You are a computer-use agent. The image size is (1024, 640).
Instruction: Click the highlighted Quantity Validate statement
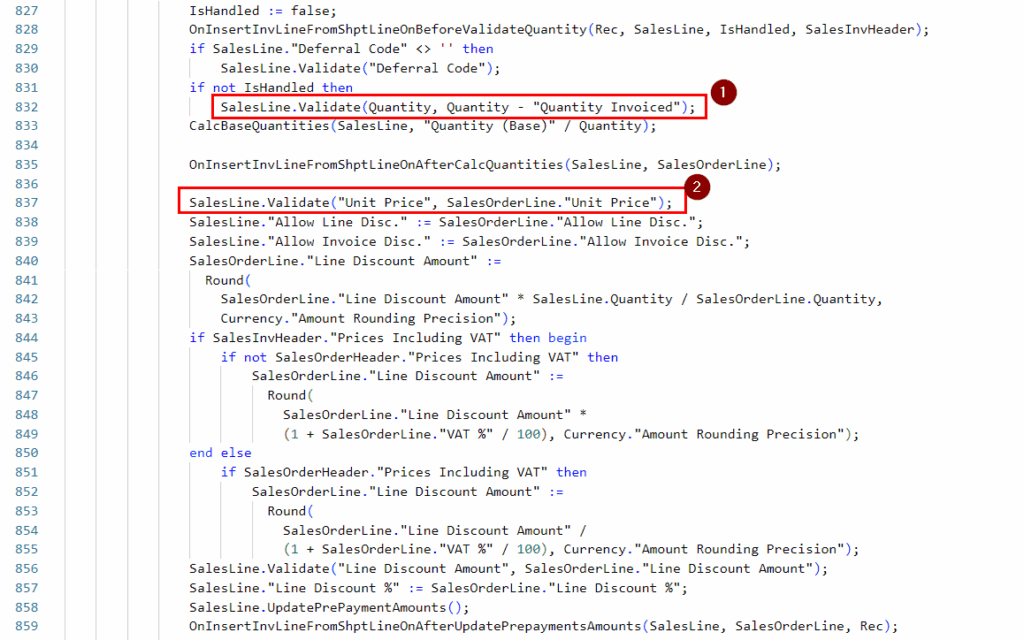pyautogui.click(x=458, y=107)
